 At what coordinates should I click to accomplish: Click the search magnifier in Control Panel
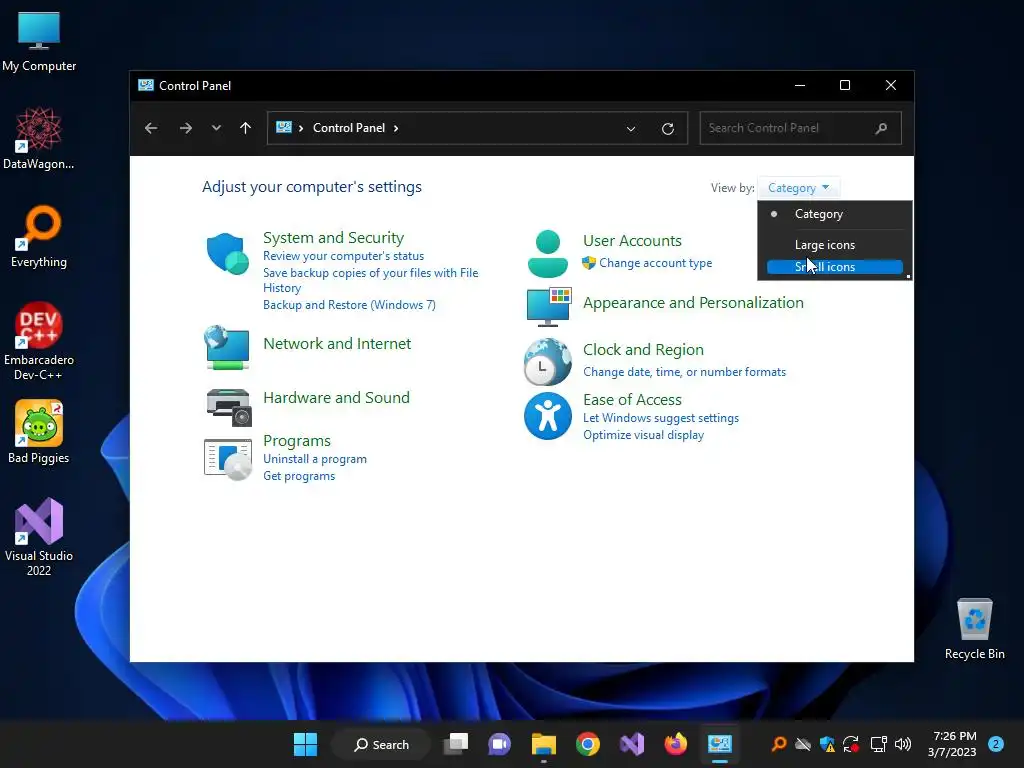[x=881, y=128]
